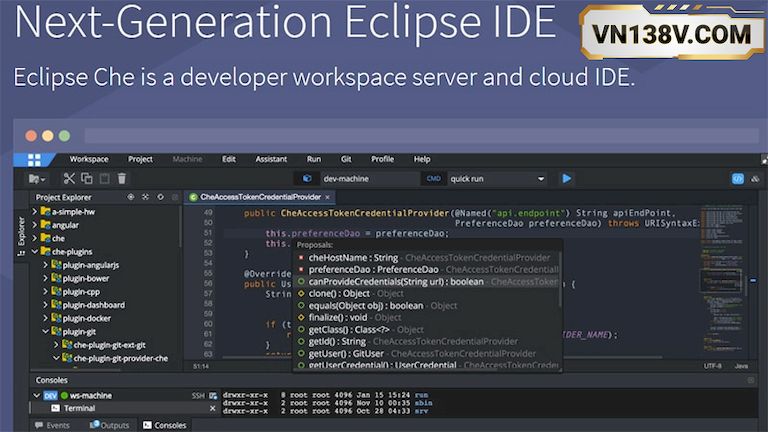Expand the plugin-angularjs folder
Viewport: 768px width, 432px height.
click(x=46, y=264)
